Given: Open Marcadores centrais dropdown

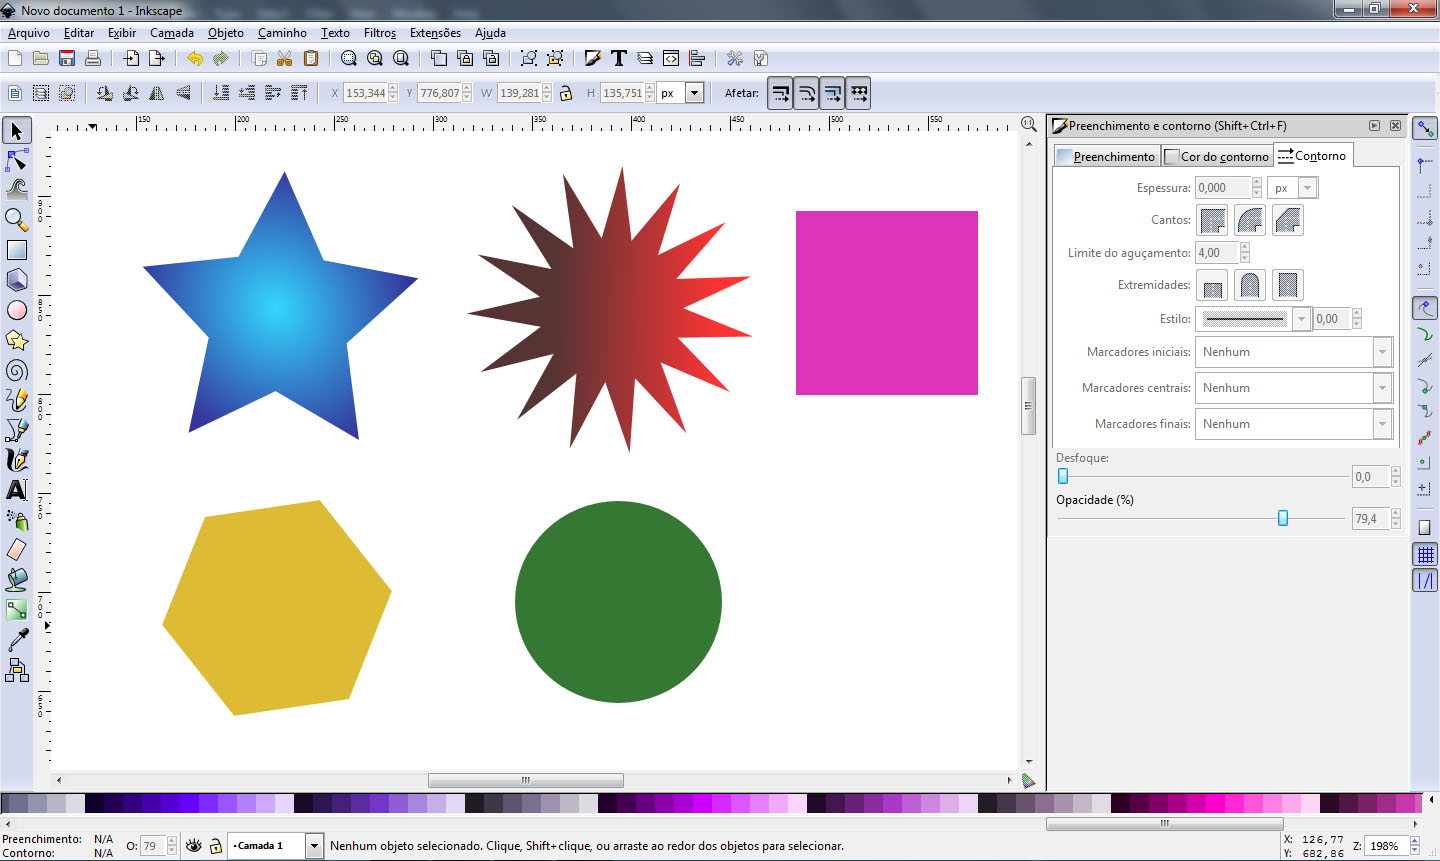Looking at the screenshot, I should point(1383,388).
